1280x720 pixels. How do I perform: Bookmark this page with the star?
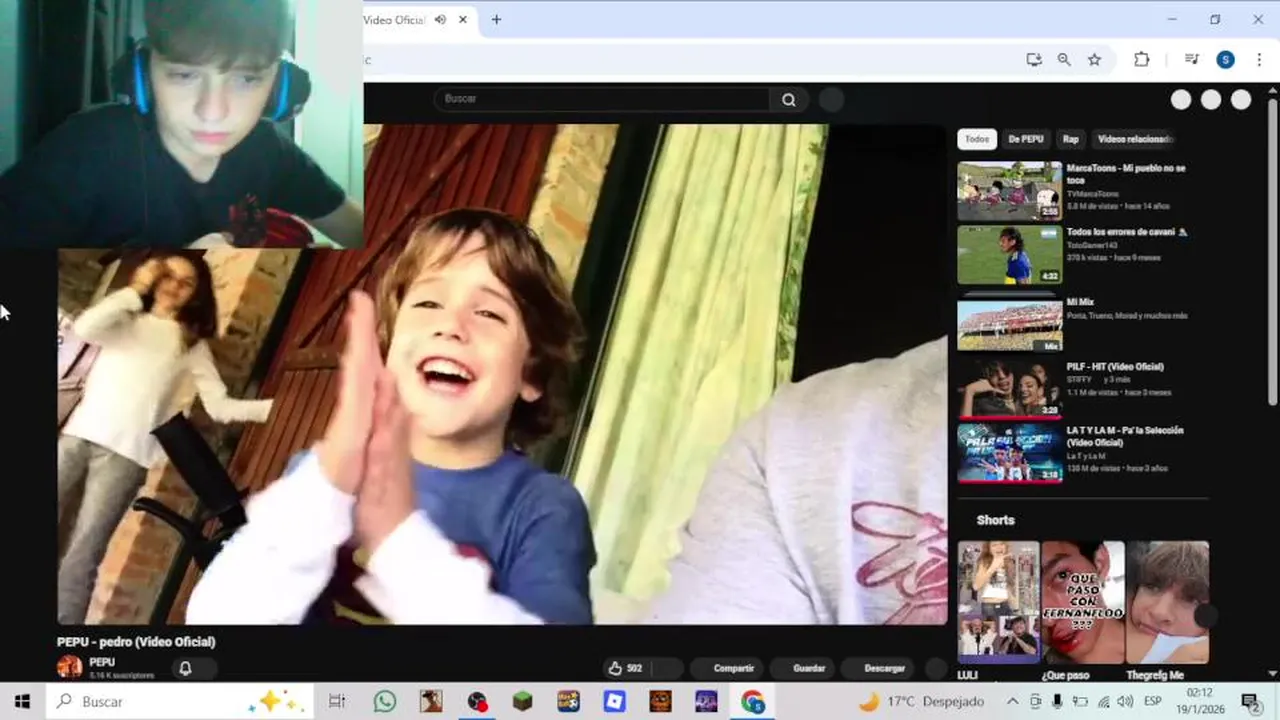tap(1094, 60)
